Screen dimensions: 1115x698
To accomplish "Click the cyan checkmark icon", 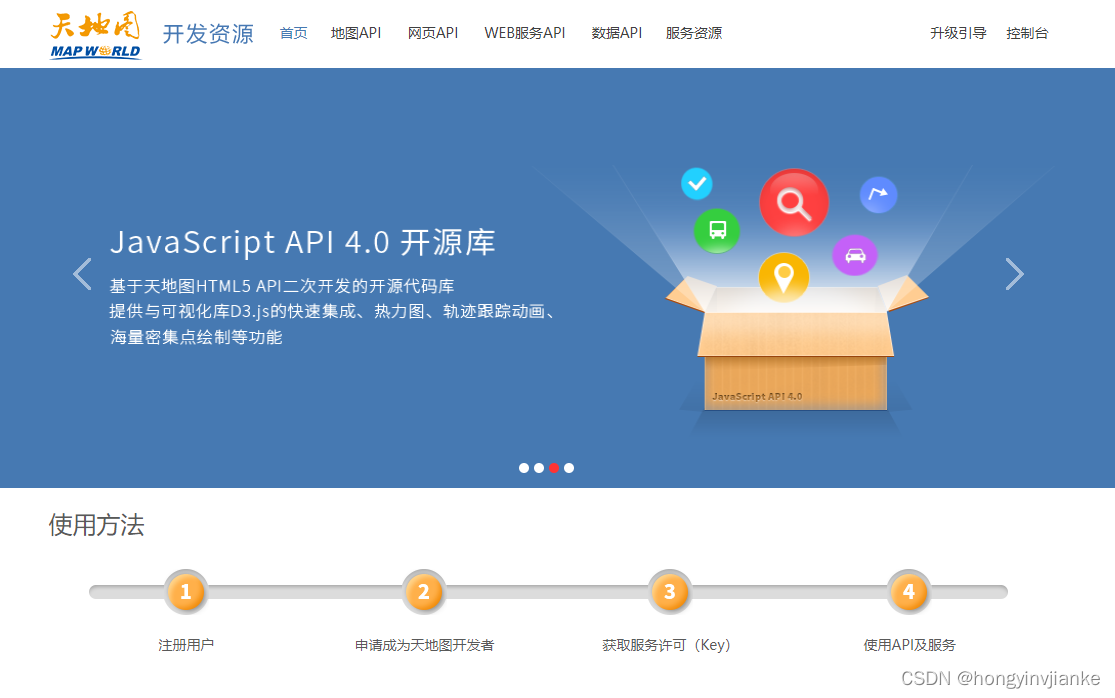I will tap(697, 183).
